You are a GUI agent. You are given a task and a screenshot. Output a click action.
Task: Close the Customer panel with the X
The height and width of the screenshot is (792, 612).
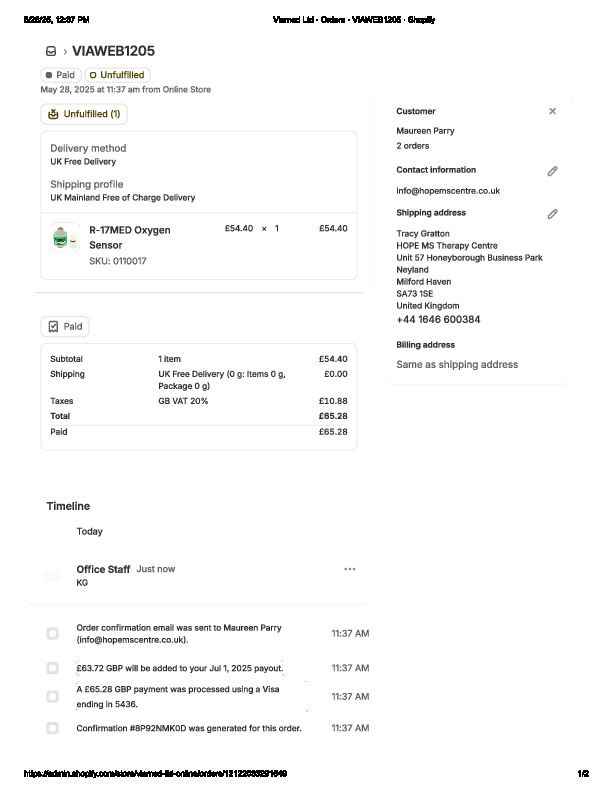point(552,111)
